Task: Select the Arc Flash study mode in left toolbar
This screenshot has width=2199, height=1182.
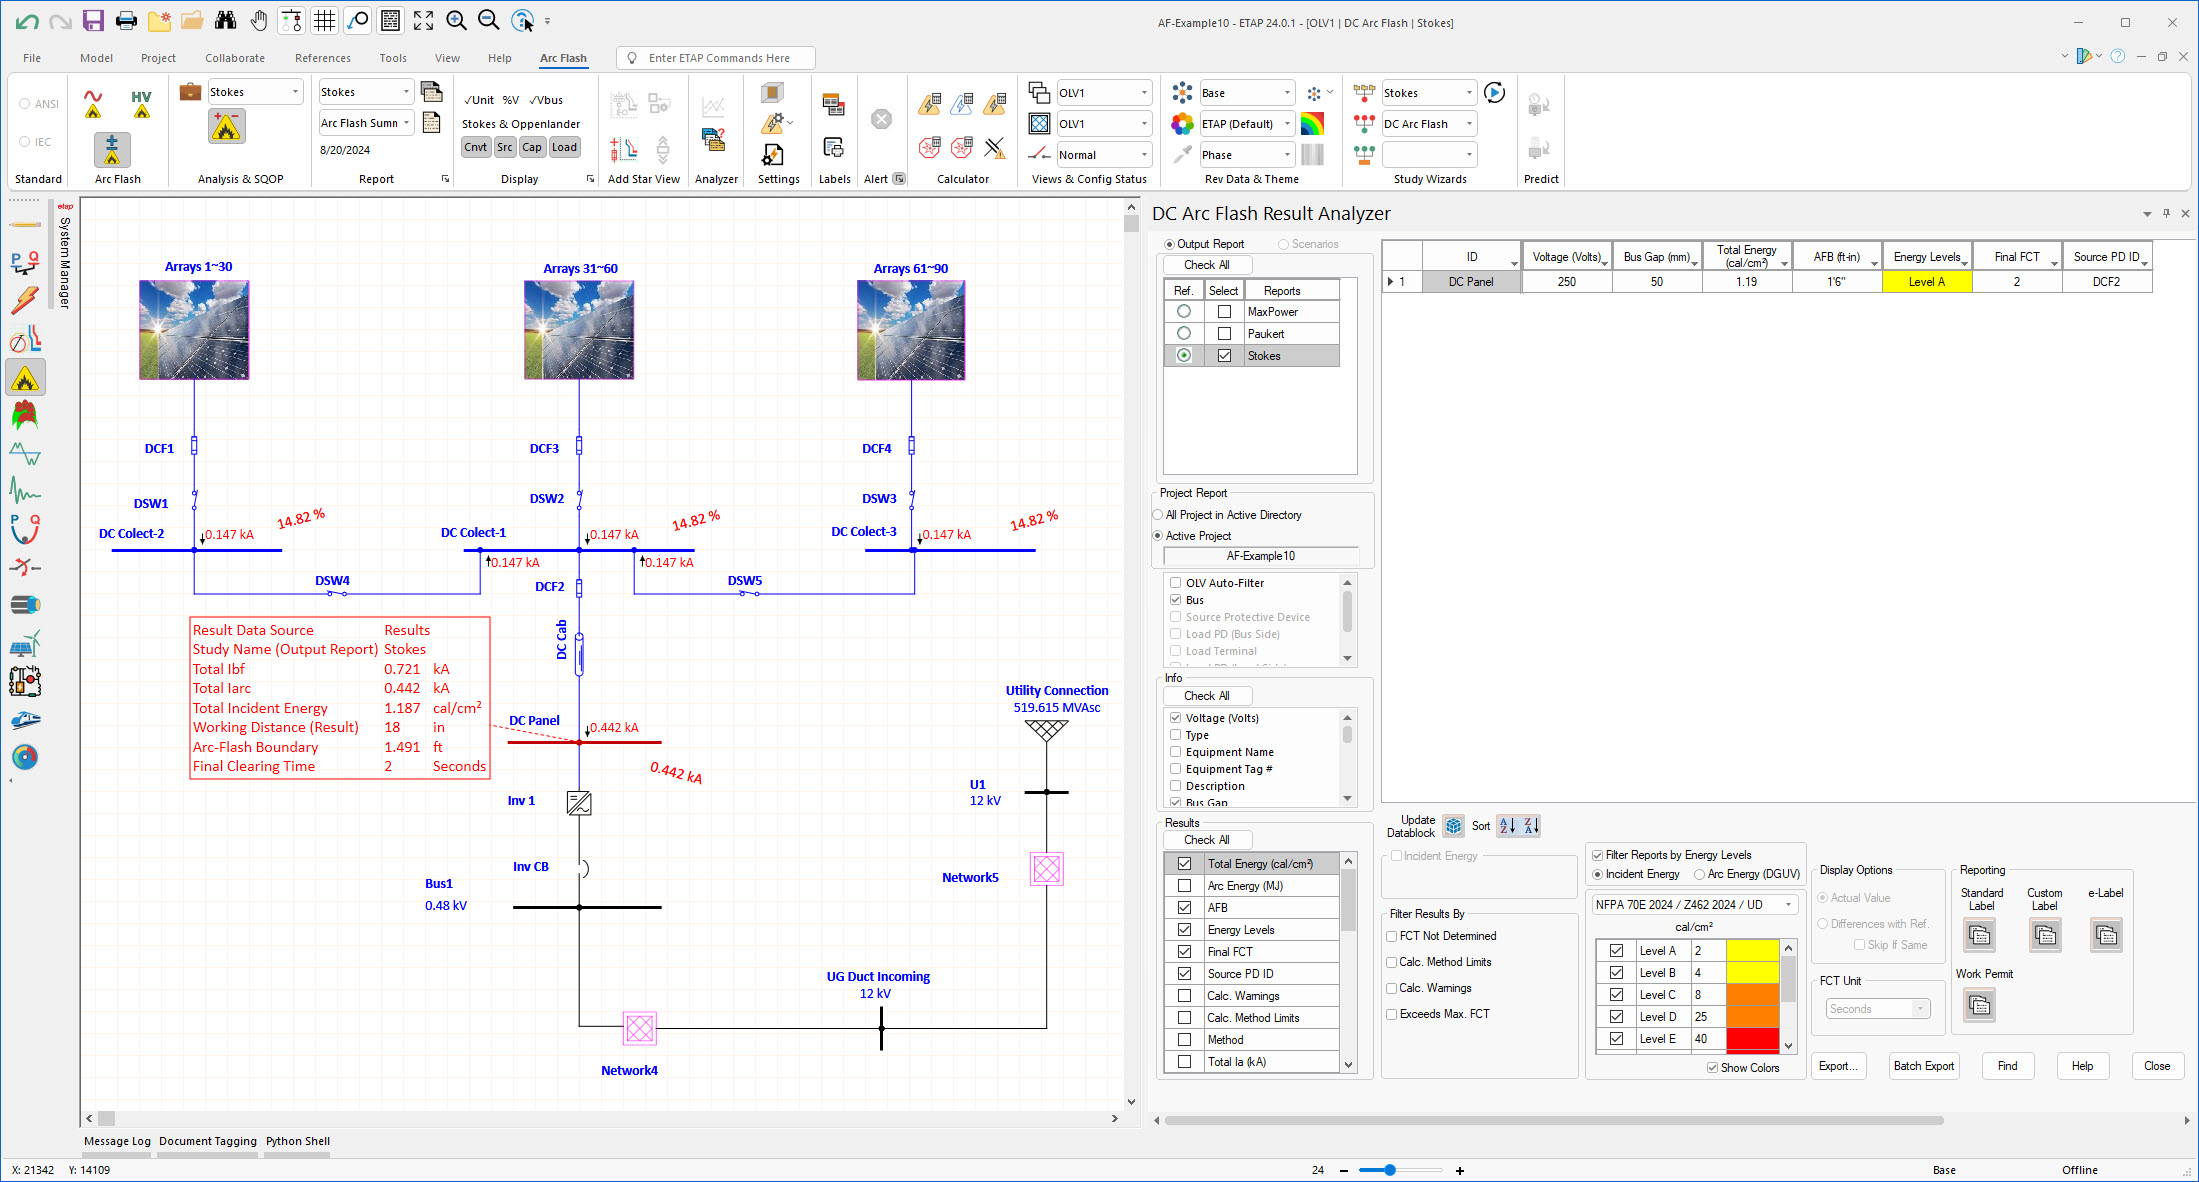Action: (x=24, y=377)
